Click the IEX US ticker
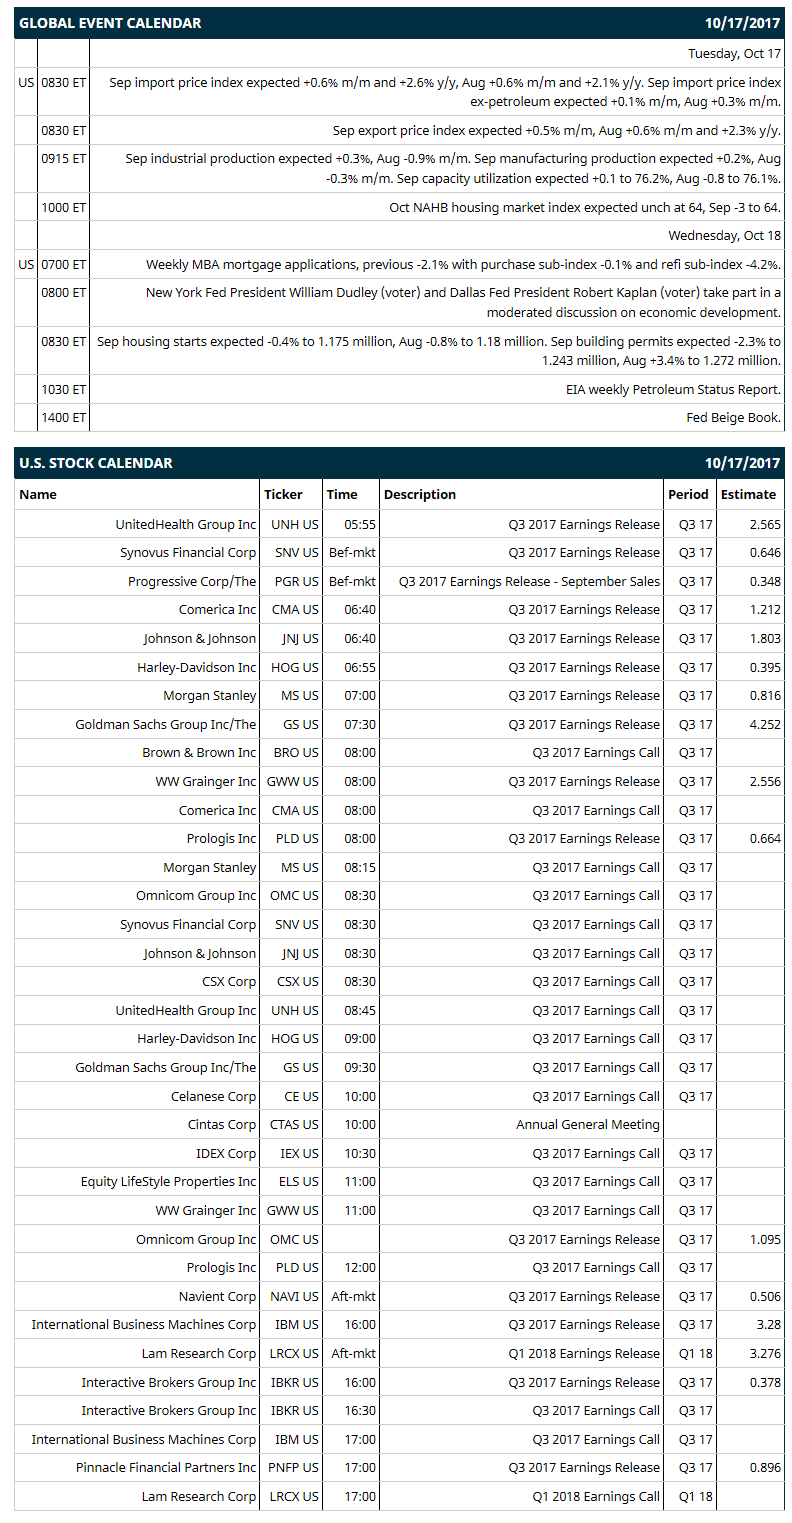 pos(299,1153)
